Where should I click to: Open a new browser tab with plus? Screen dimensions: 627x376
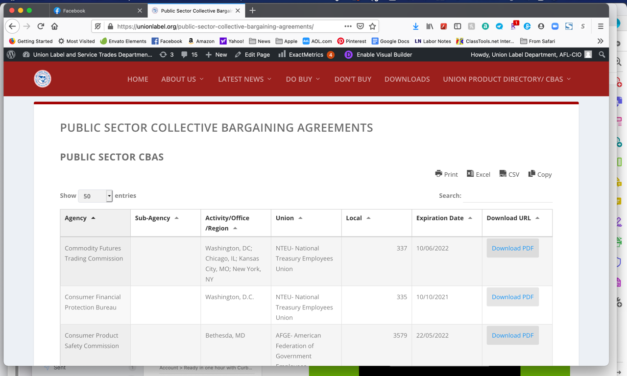(x=252, y=11)
